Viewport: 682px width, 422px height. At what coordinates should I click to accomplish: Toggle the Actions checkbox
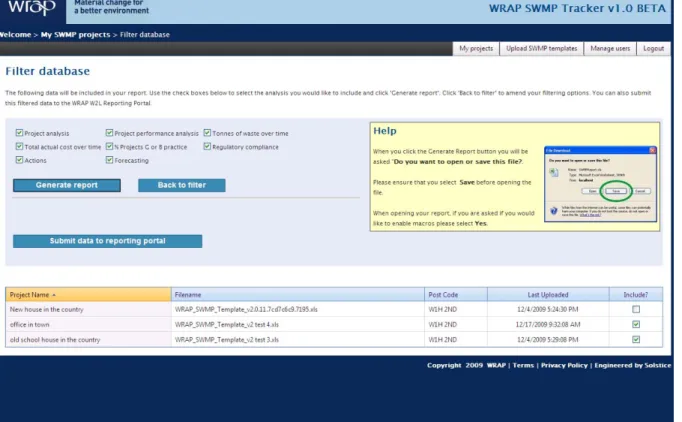point(19,160)
